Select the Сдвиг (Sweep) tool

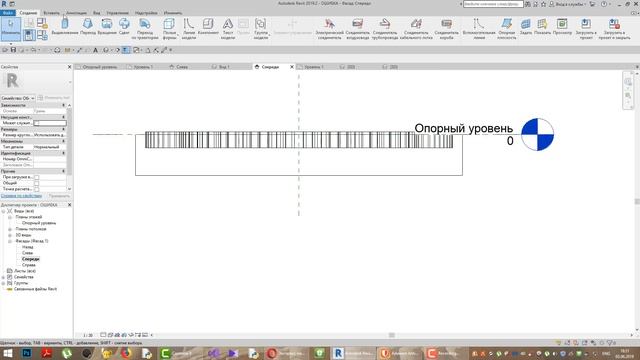(124, 27)
